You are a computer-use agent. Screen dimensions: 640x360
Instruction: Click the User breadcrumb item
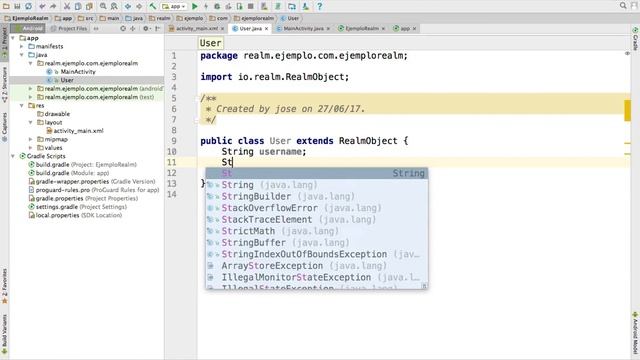(x=290, y=18)
